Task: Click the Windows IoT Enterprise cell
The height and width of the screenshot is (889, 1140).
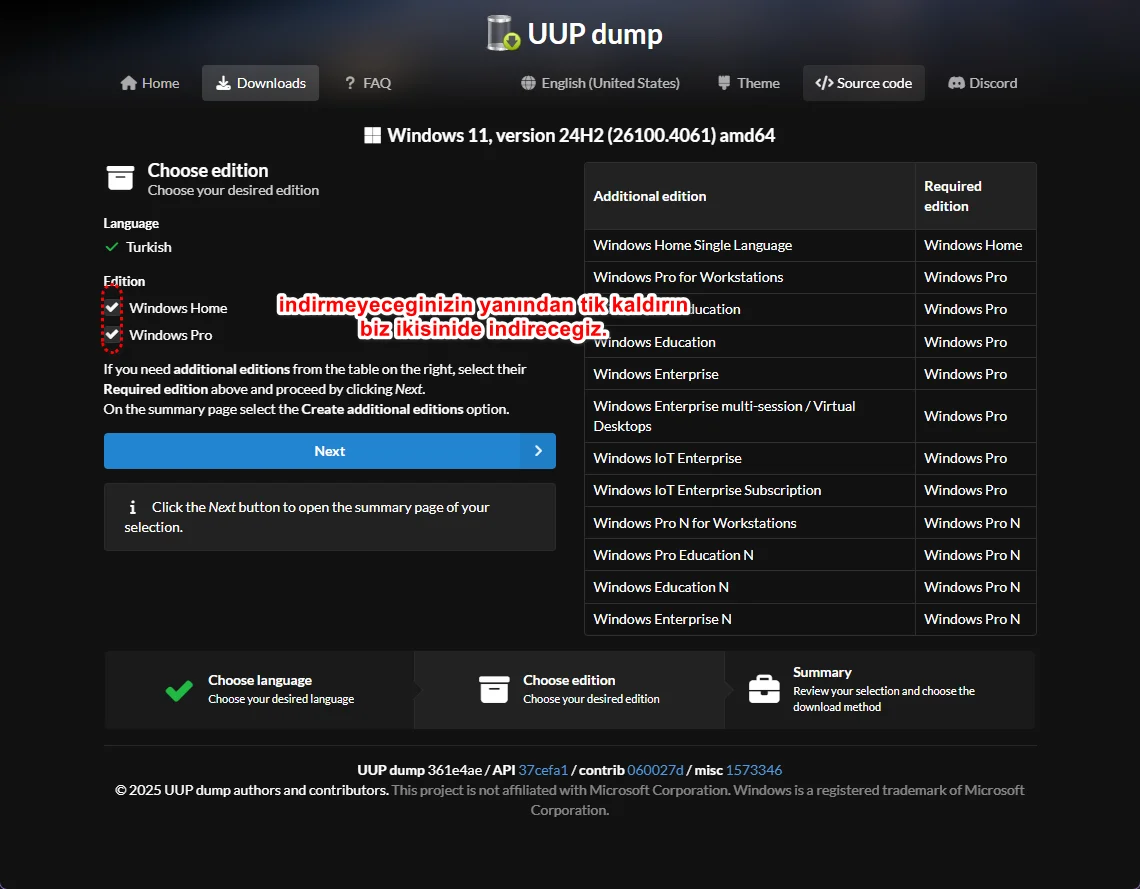Action: point(750,458)
